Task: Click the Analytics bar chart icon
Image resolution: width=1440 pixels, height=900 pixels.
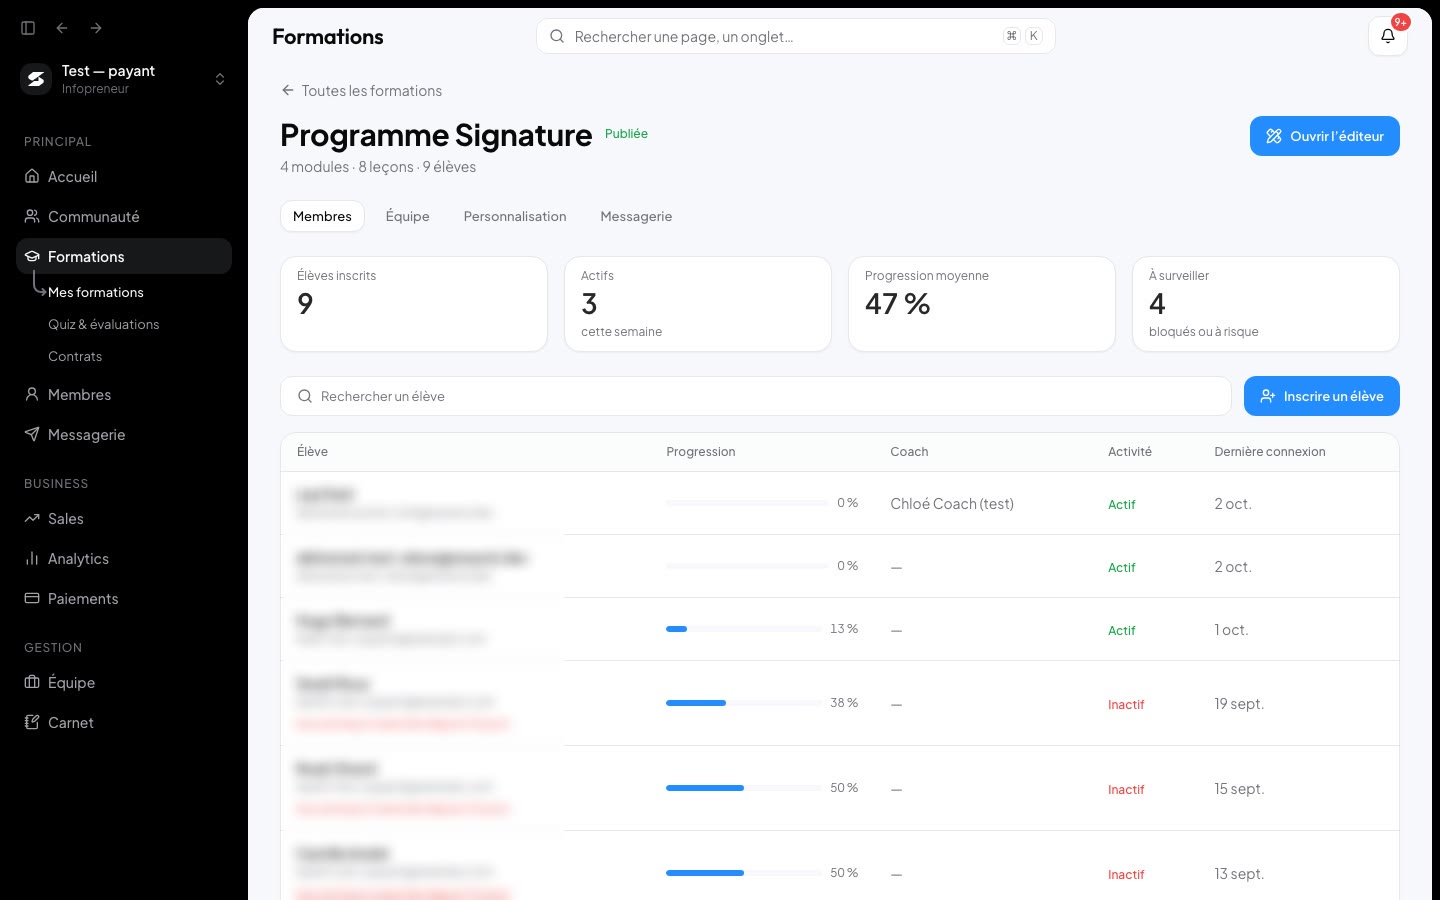Action: tap(32, 558)
